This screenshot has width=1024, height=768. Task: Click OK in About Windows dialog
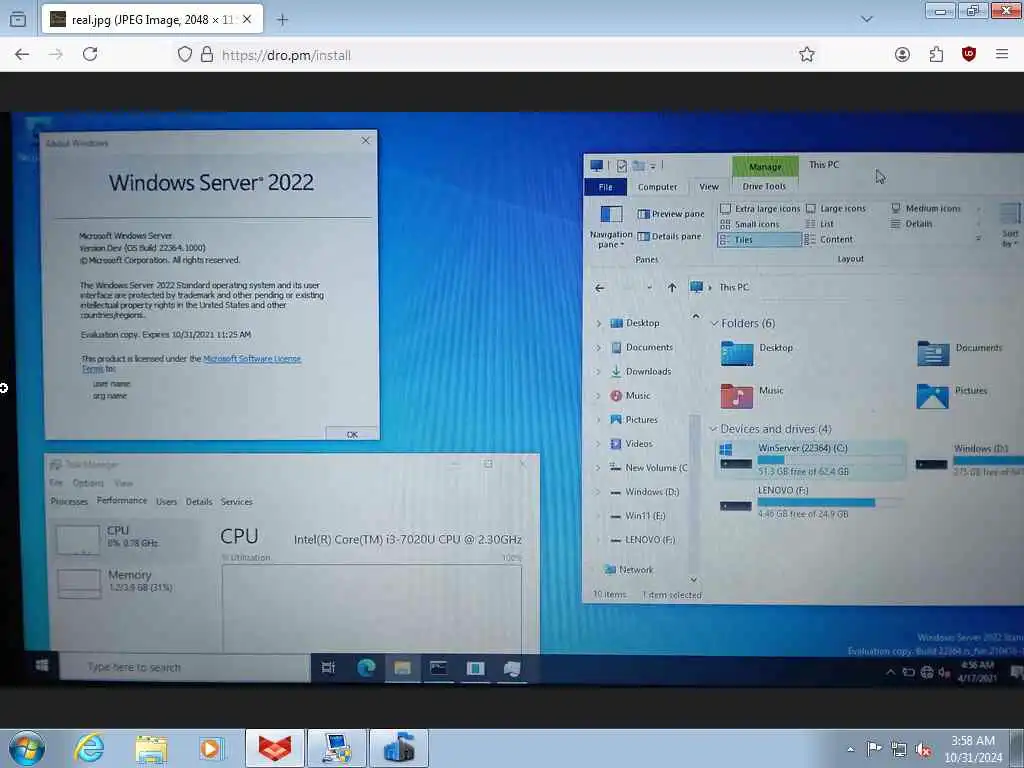pos(351,434)
